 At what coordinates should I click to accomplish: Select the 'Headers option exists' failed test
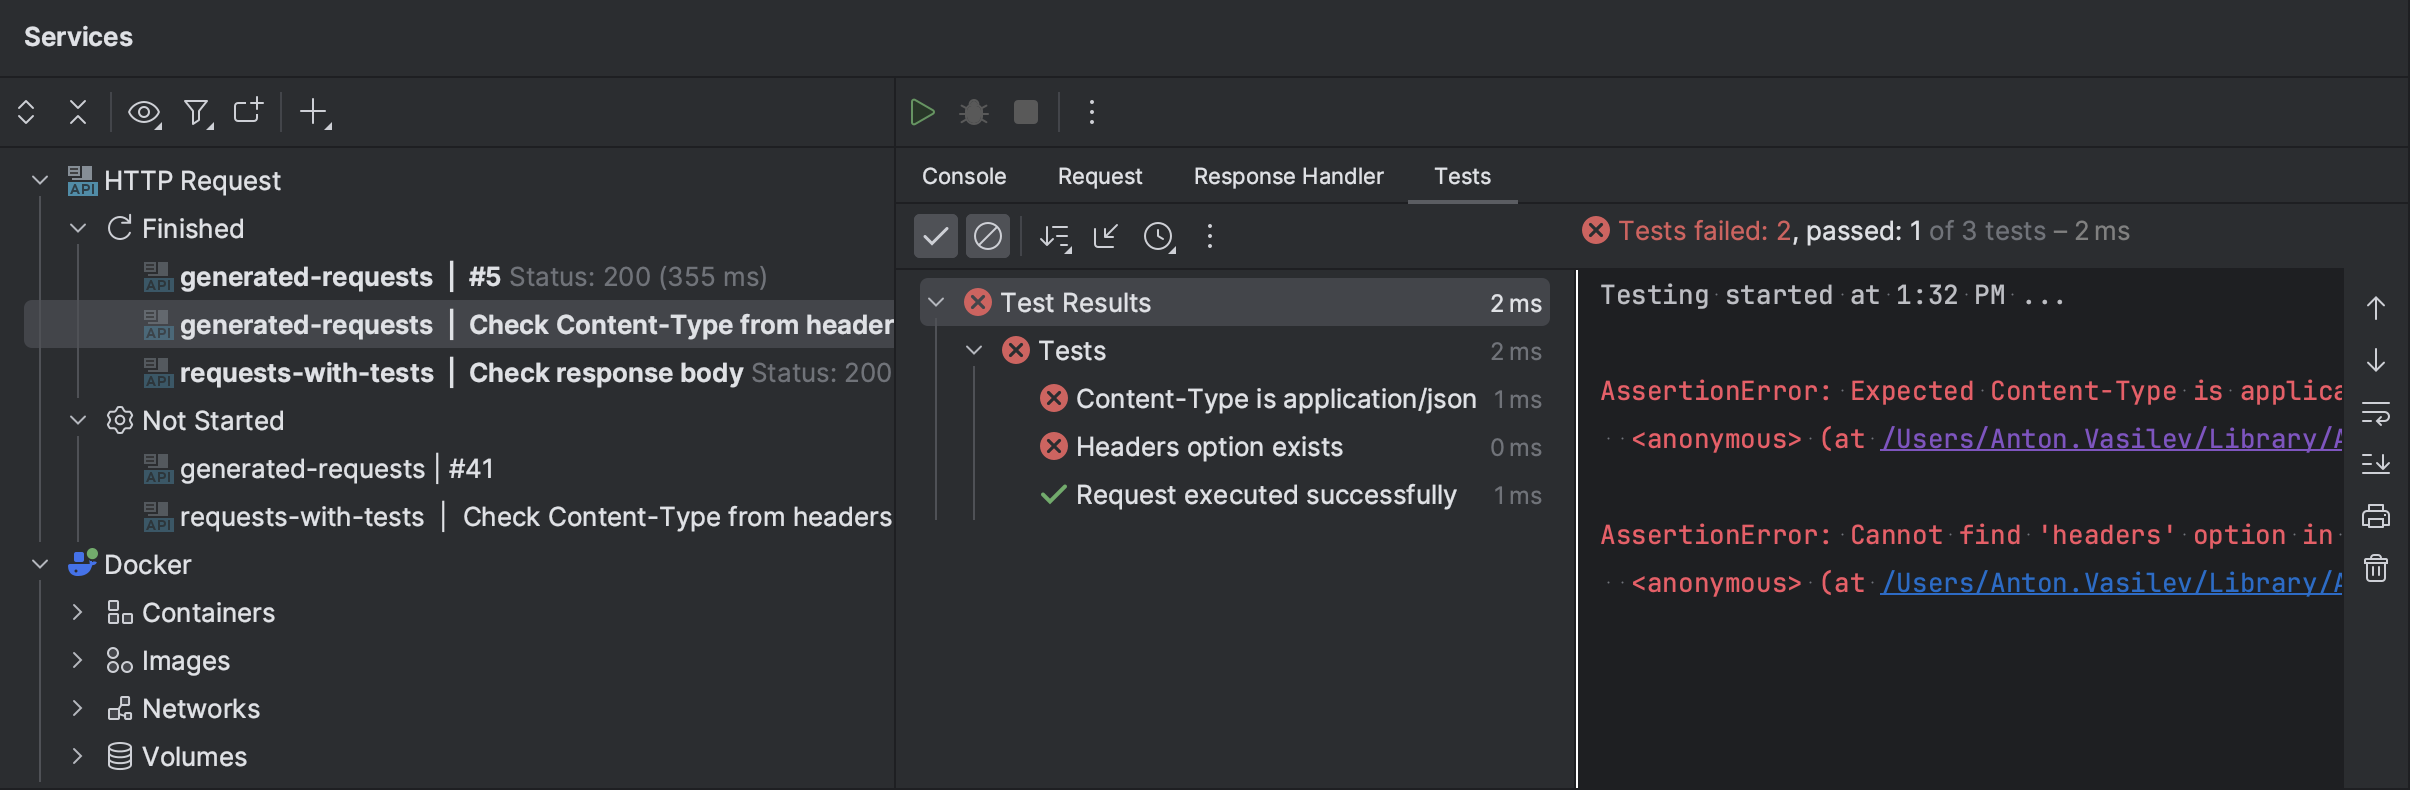coord(1209,447)
